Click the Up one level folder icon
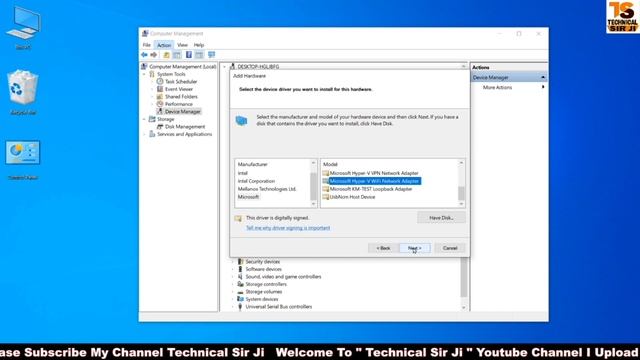The image size is (640, 360). coord(167,55)
